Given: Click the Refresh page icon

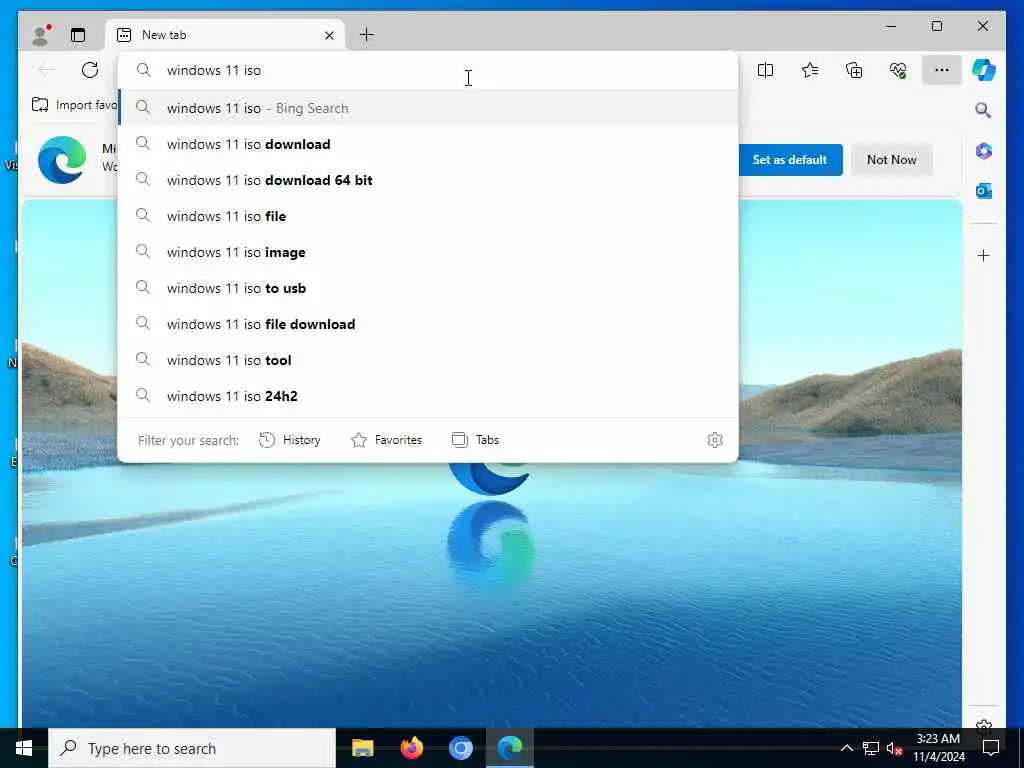Looking at the screenshot, I should tap(89, 70).
